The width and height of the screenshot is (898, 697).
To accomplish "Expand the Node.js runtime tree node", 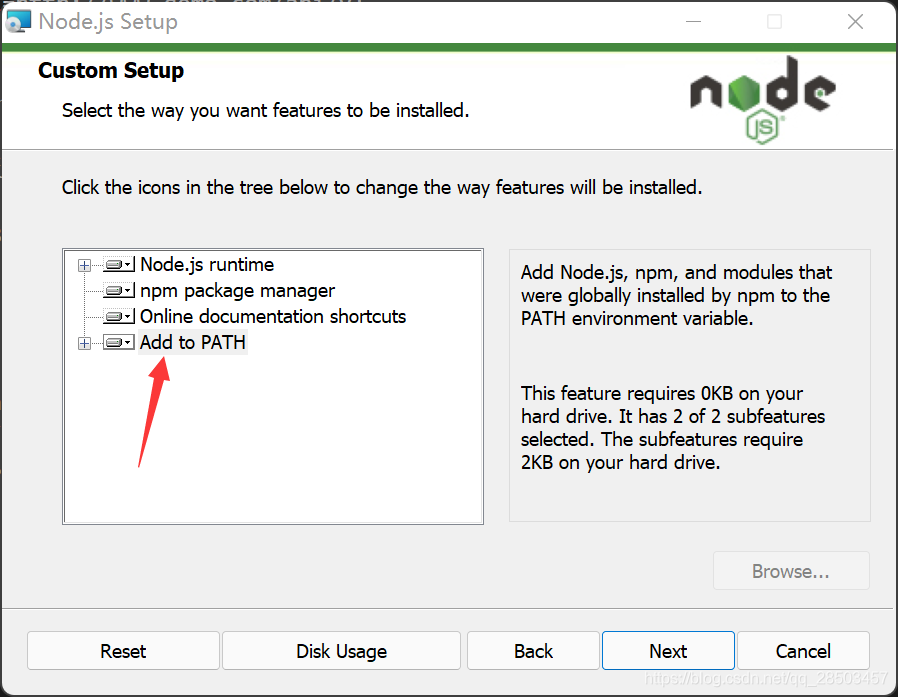I will pyautogui.click(x=84, y=264).
